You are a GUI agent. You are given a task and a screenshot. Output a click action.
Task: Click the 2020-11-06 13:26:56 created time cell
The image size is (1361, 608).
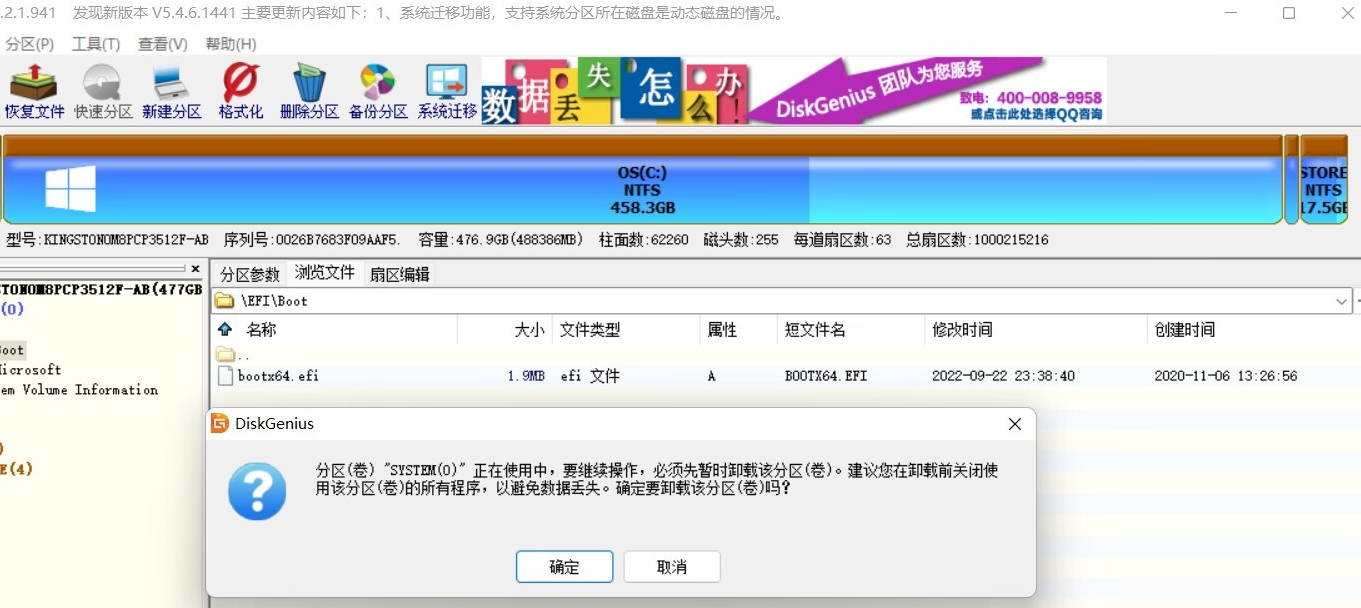(x=1225, y=376)
